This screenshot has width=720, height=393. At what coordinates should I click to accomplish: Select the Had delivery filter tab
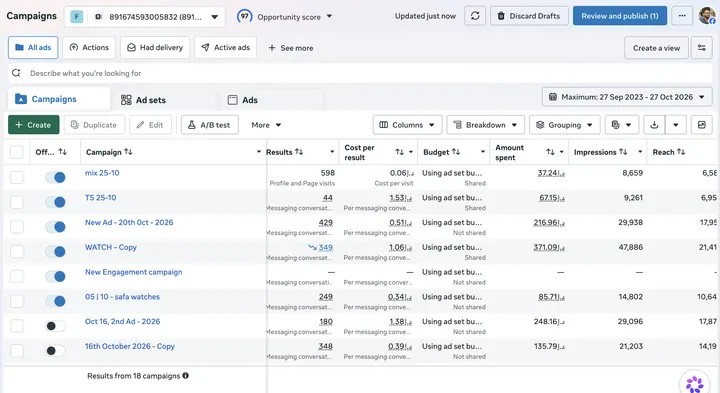(x=155, y=48)
